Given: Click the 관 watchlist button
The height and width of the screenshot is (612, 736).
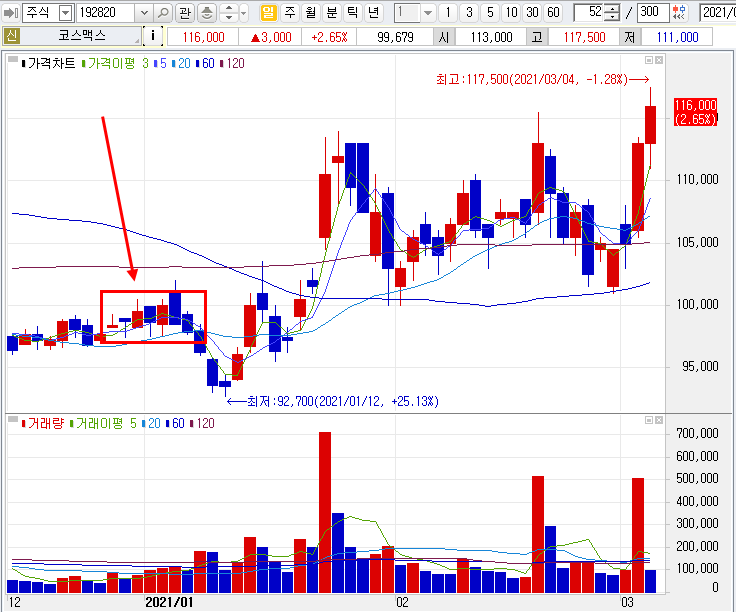Looking at the screenshot, I should (x=185, y=13).
